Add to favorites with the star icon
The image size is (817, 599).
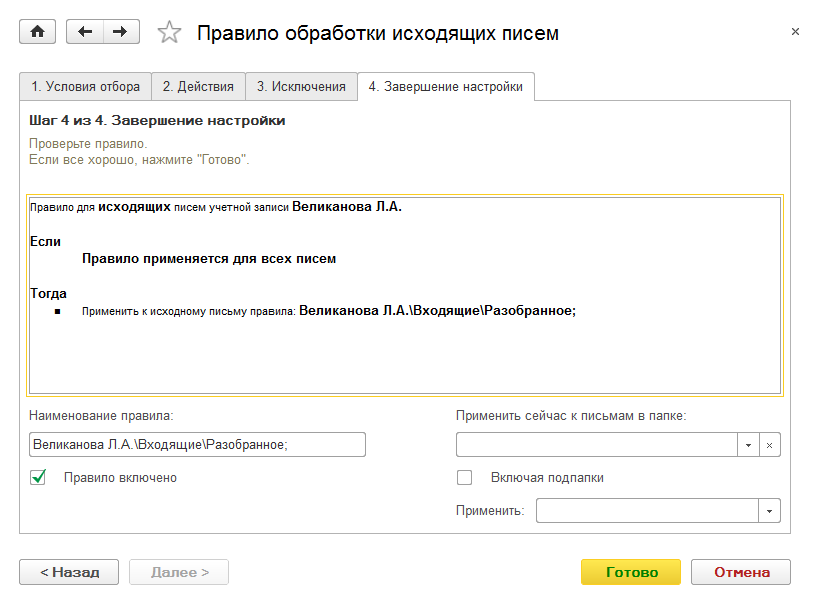pyautogui.click(x=170, y=33)
